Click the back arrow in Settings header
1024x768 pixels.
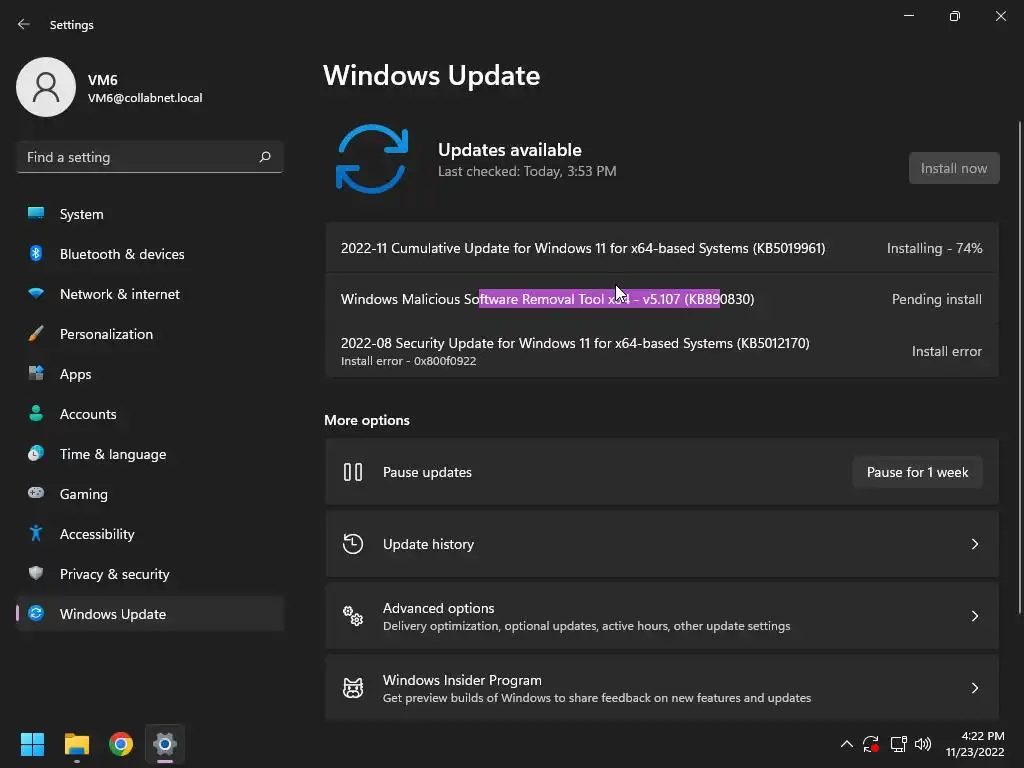[x=24, y=24]
